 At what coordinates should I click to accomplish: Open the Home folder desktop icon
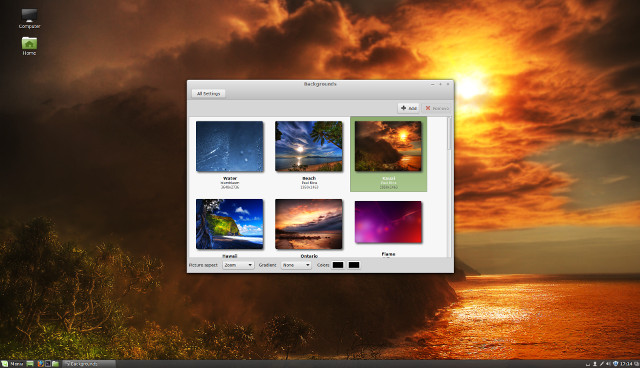point(29,46)
